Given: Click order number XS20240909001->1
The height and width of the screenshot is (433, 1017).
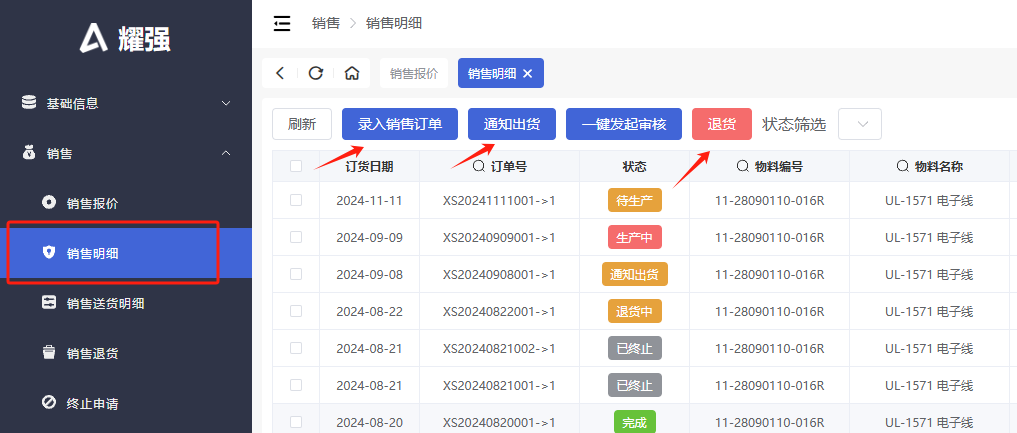Looking at the screenshot, I should coord(499,238).
